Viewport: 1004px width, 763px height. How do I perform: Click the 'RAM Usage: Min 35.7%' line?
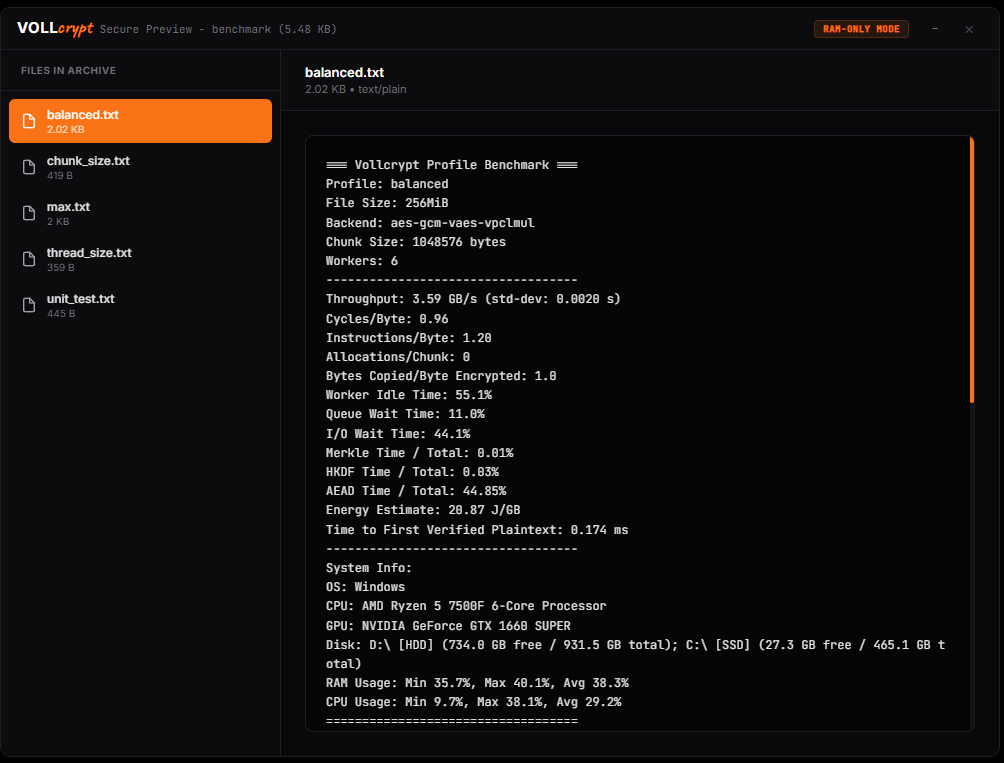477,683
